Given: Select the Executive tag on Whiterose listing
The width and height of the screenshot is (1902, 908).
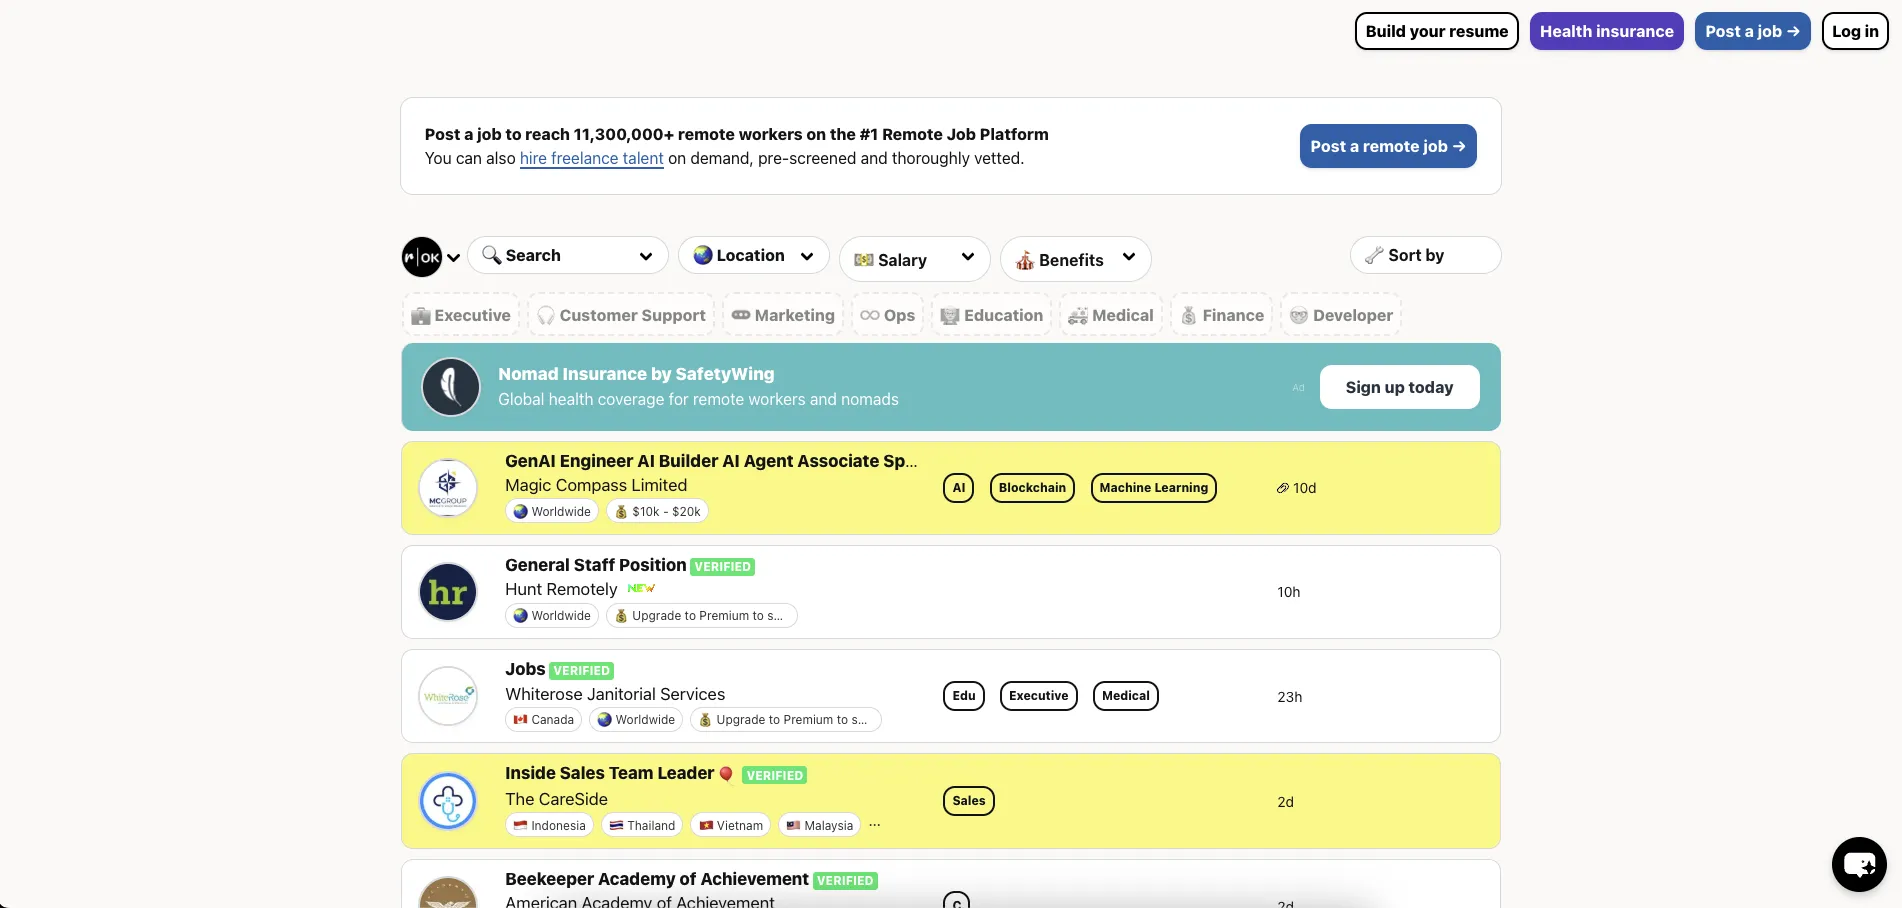Looking at the screenshot, I should [x=1039, y=696].
